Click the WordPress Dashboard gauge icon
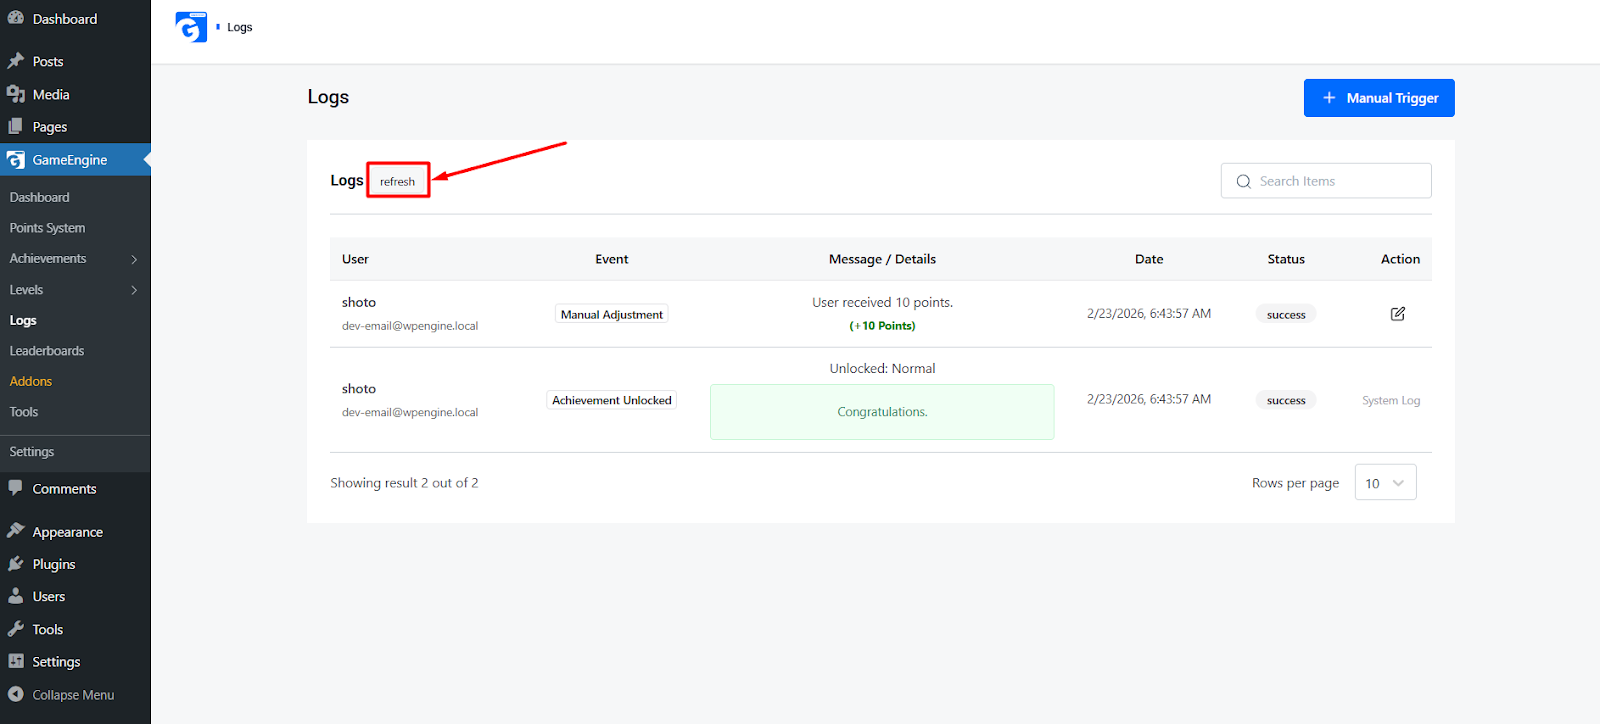Image resolution: width=1600 pixels, height=724 pixels. coord(16,18)
